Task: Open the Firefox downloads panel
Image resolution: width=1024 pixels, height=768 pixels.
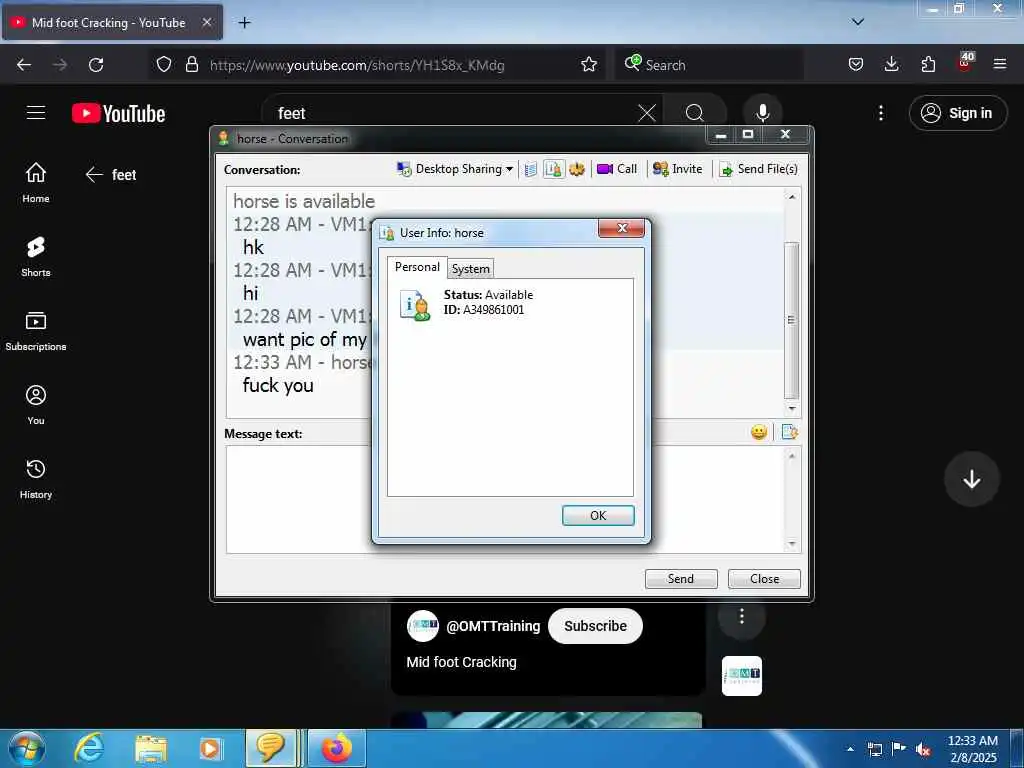Action: pyautogui.click(x=891, y=64)
